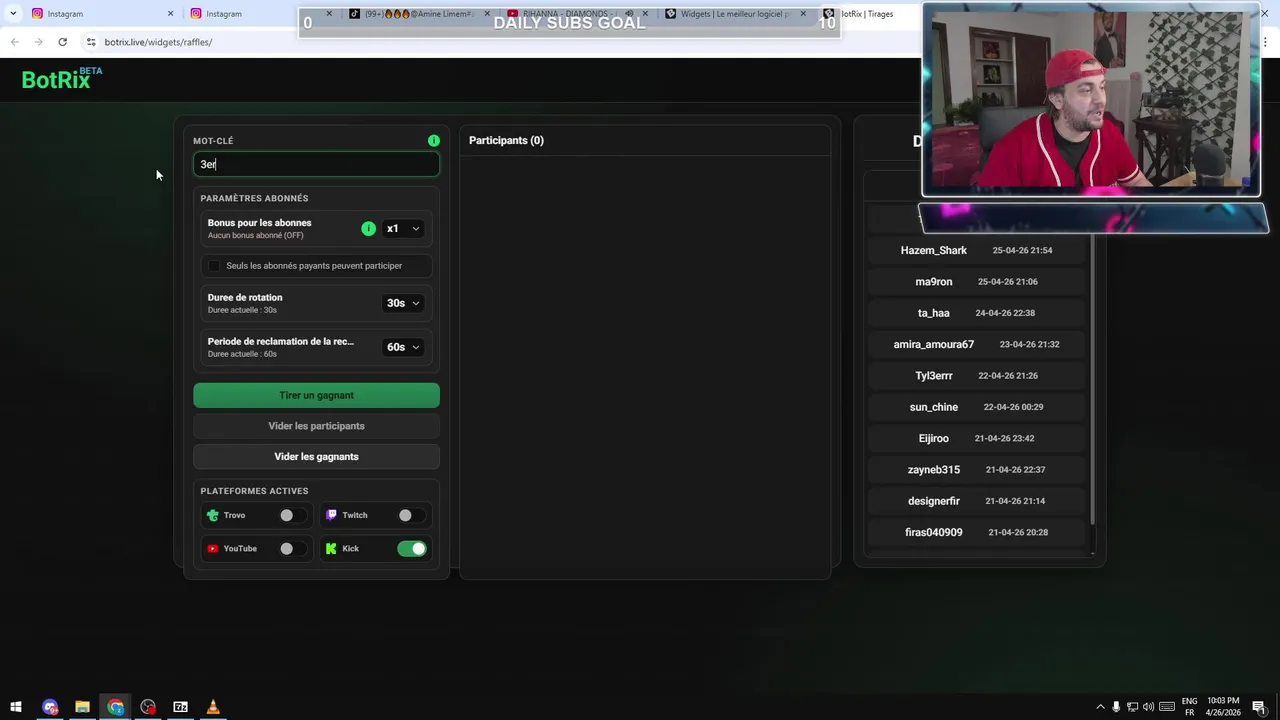Open Chrome from the taskbar
Screen dimensions: 1280x720
(x=115, y=707)
